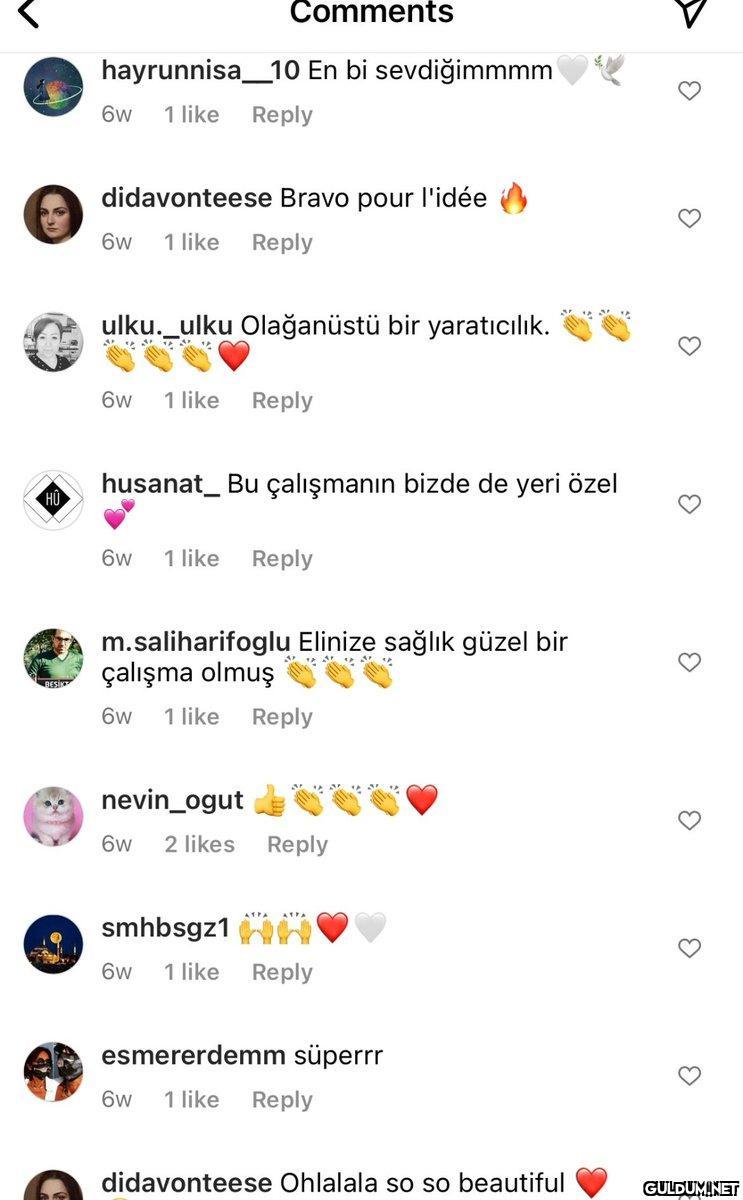Viewport: 743px width, 1200px height.
Task: Open the share paper-plane icon
Action: click(x=691, y=11)
